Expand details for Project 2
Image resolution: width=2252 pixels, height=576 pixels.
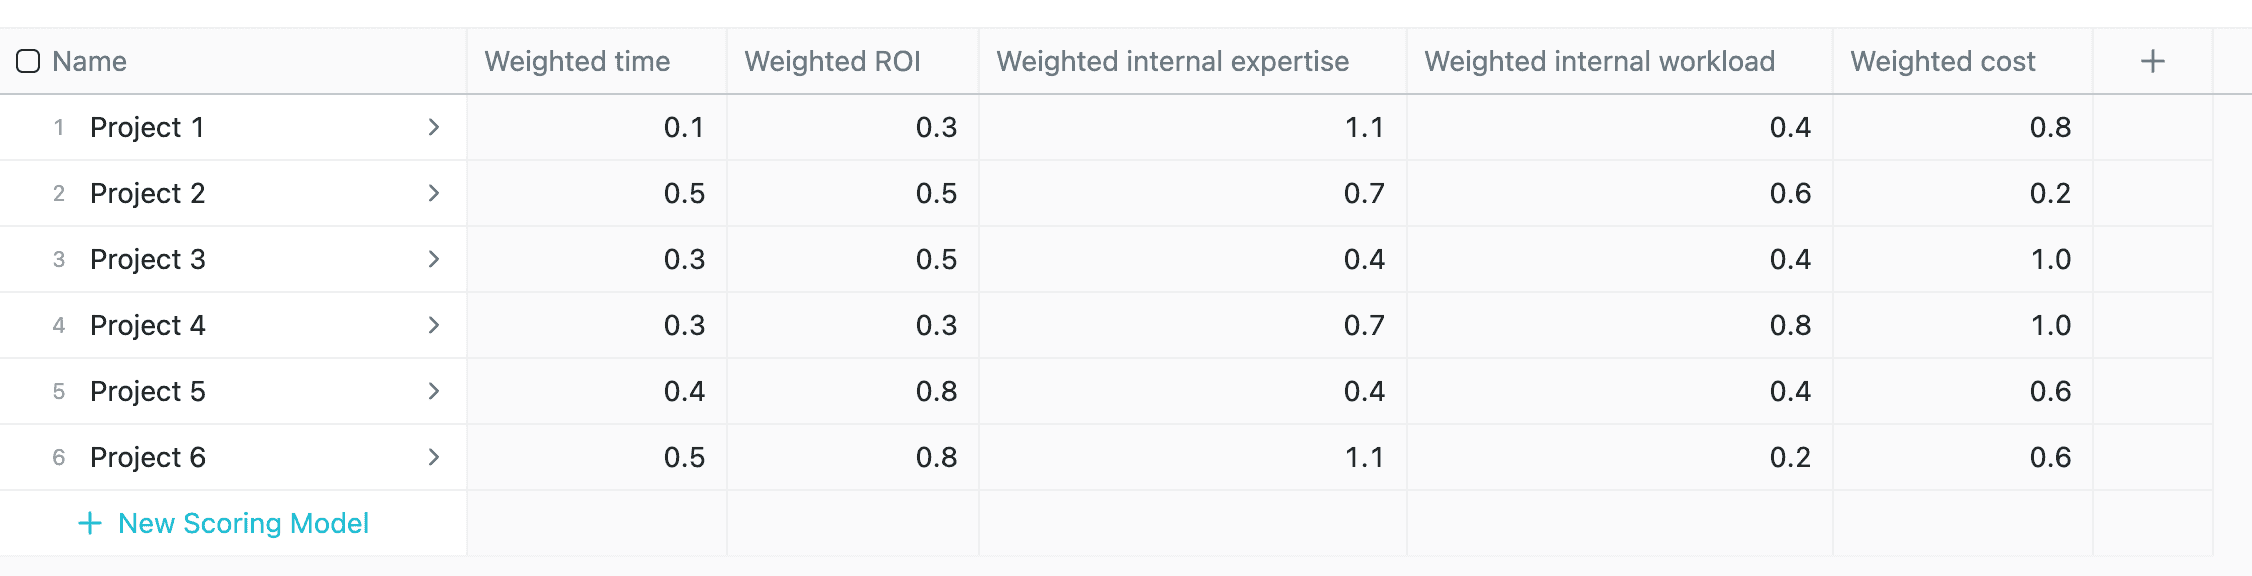[x=434, y=193]
